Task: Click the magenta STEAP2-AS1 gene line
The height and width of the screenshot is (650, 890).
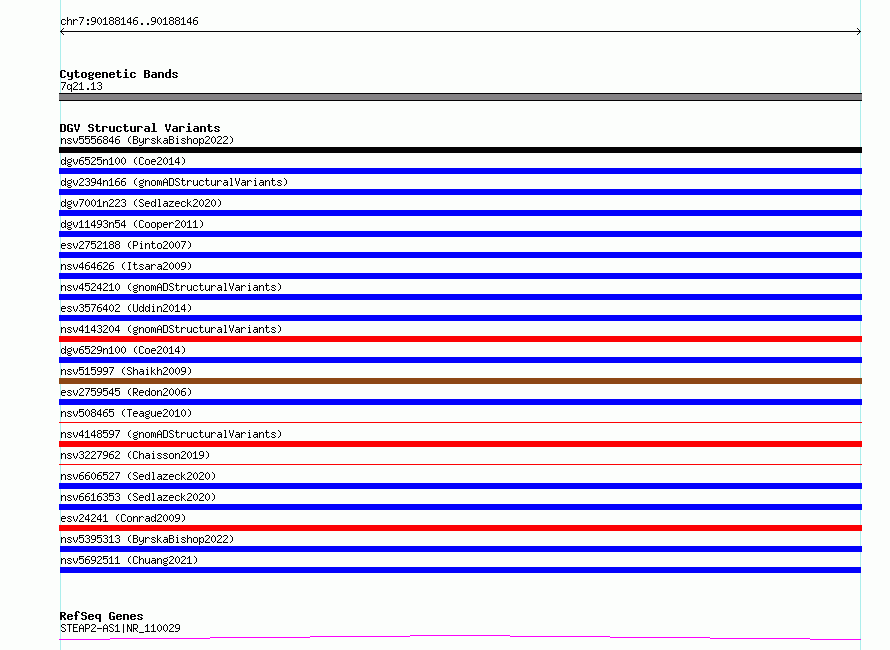Action: 460,637
